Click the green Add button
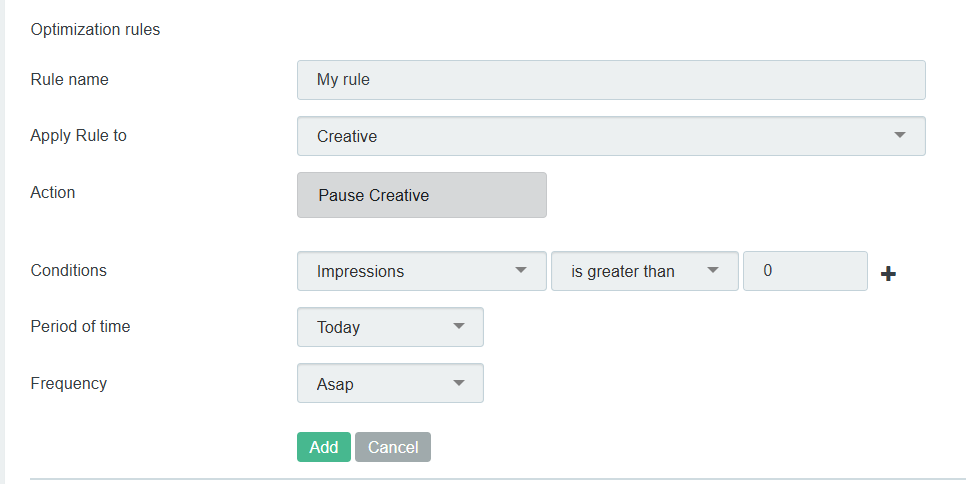The height and width of the screenshot is (484, 966). [323, 447]
